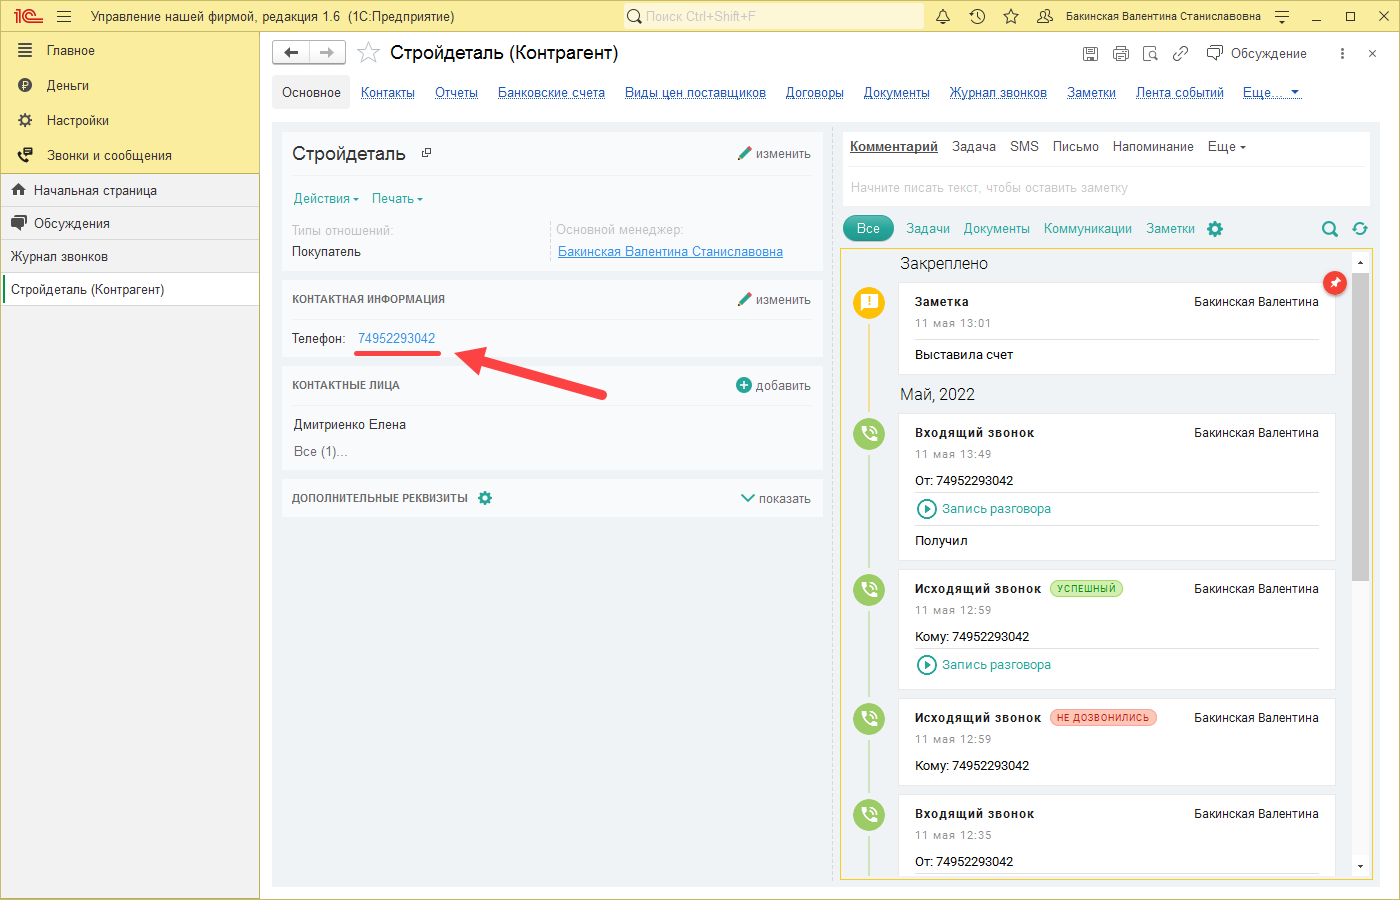Open feed filter settings gear

[1215, 229]
